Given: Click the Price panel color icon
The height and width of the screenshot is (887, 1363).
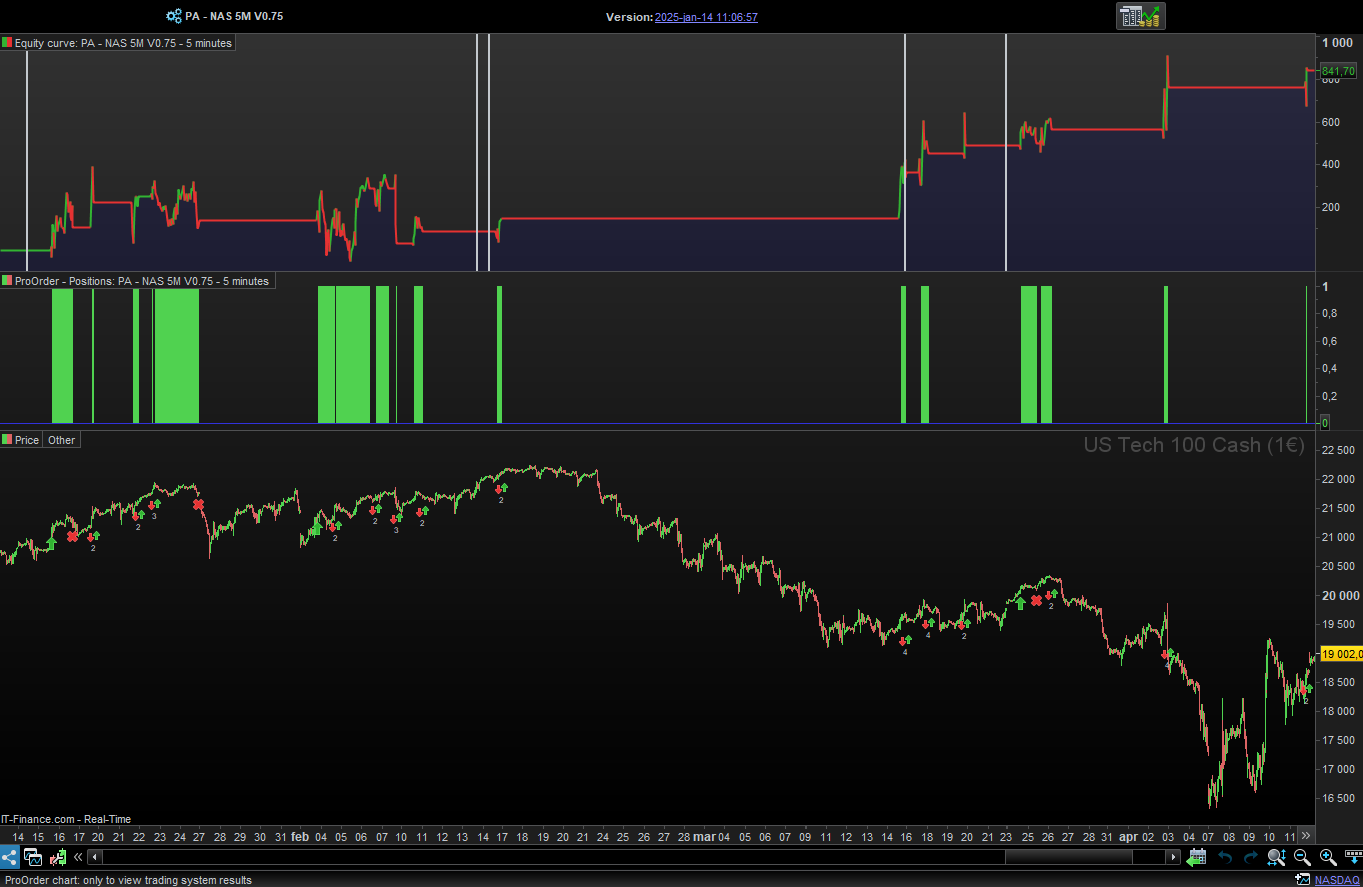Looking at the screenshot, I should click(x=7, y=440).
